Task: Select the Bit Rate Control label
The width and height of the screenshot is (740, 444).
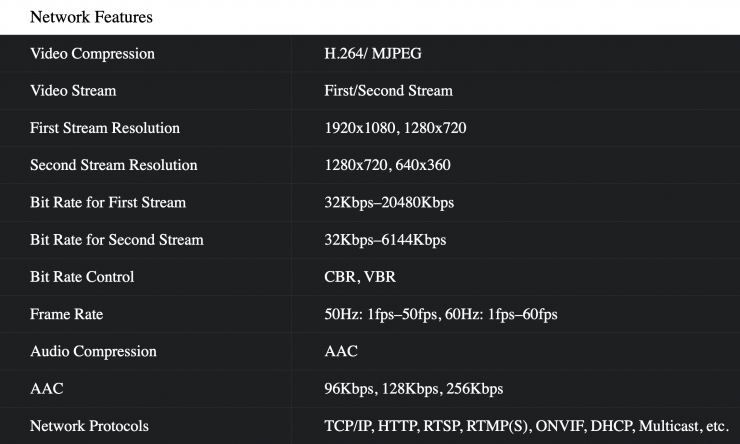Action: (82, 277)
